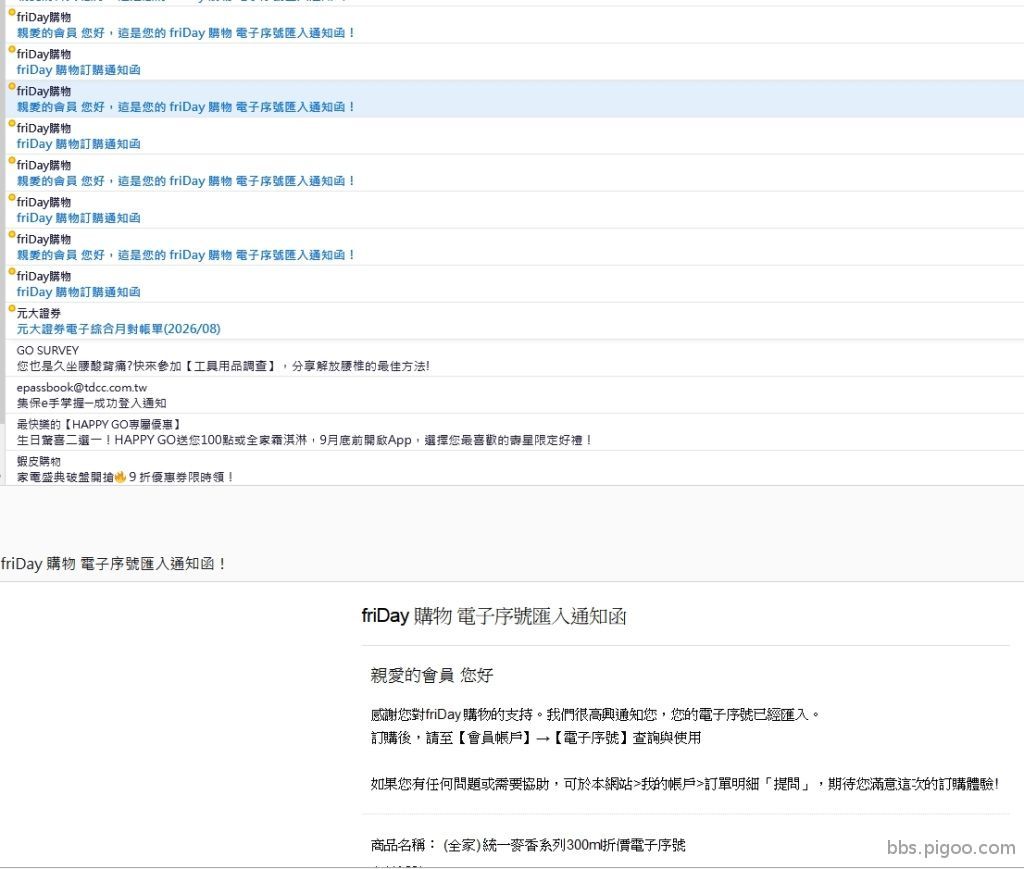Viewport: 1024px width, 869px height.
Task: Open the 工具用品調查 survey email subject
Action: 223,366
